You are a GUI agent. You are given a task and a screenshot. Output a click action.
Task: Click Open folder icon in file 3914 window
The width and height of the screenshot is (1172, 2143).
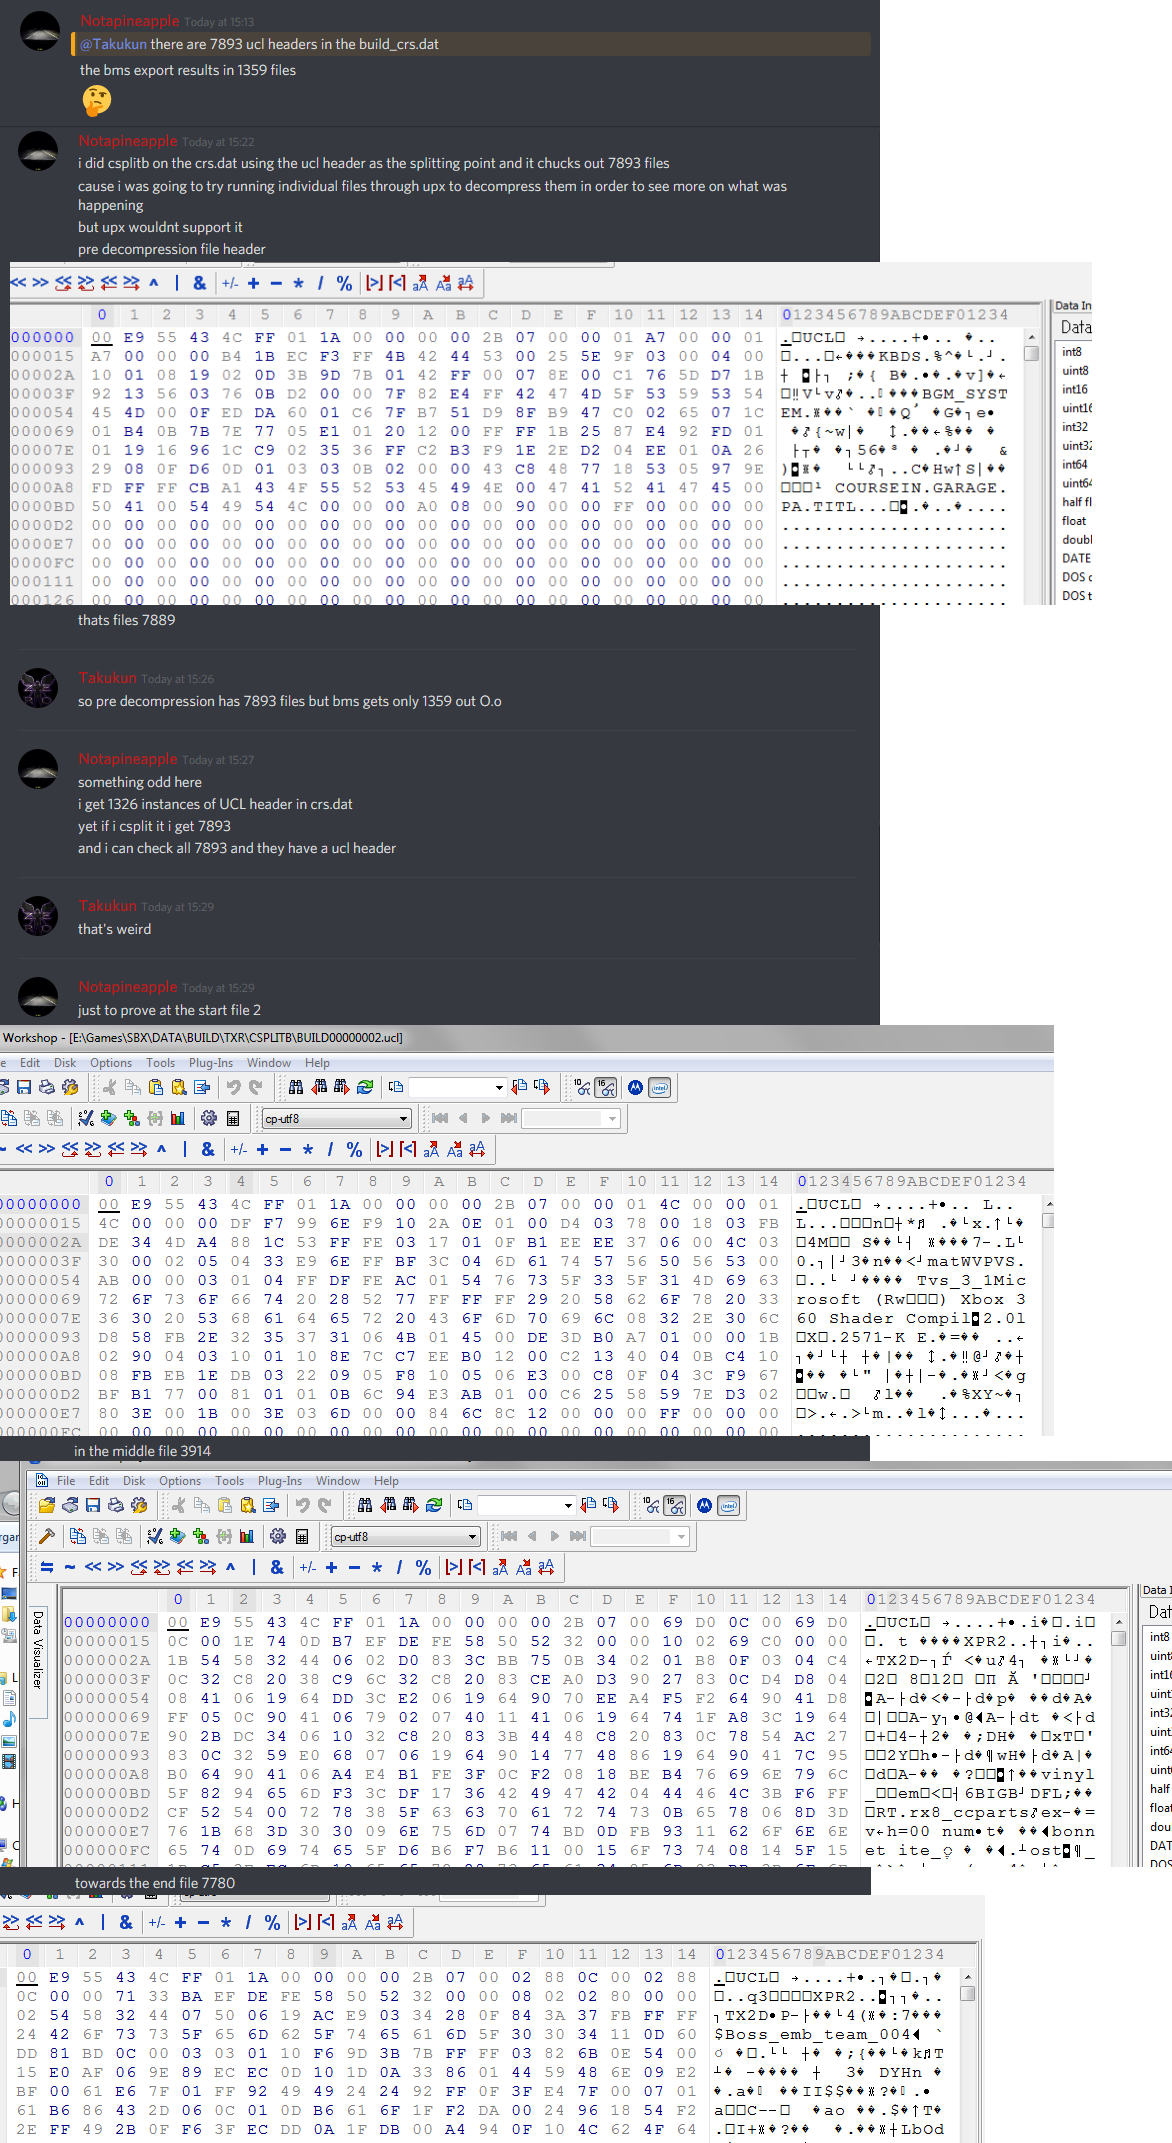(x=47, y=1505)
